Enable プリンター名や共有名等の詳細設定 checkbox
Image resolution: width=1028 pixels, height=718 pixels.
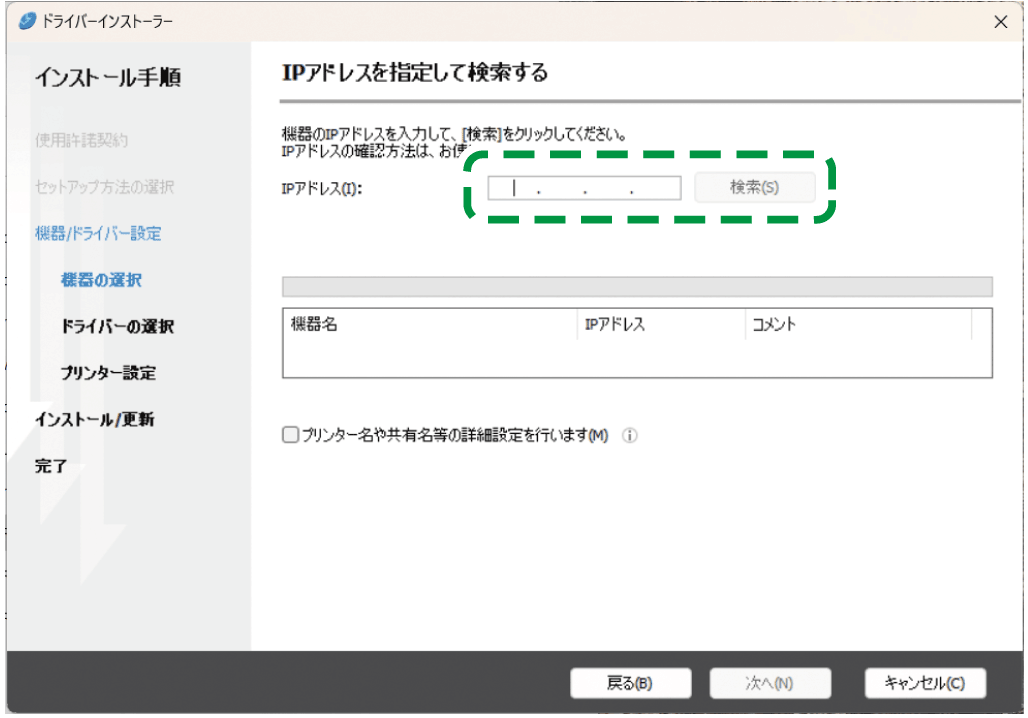pyautogui.click(x=290, y=435)
